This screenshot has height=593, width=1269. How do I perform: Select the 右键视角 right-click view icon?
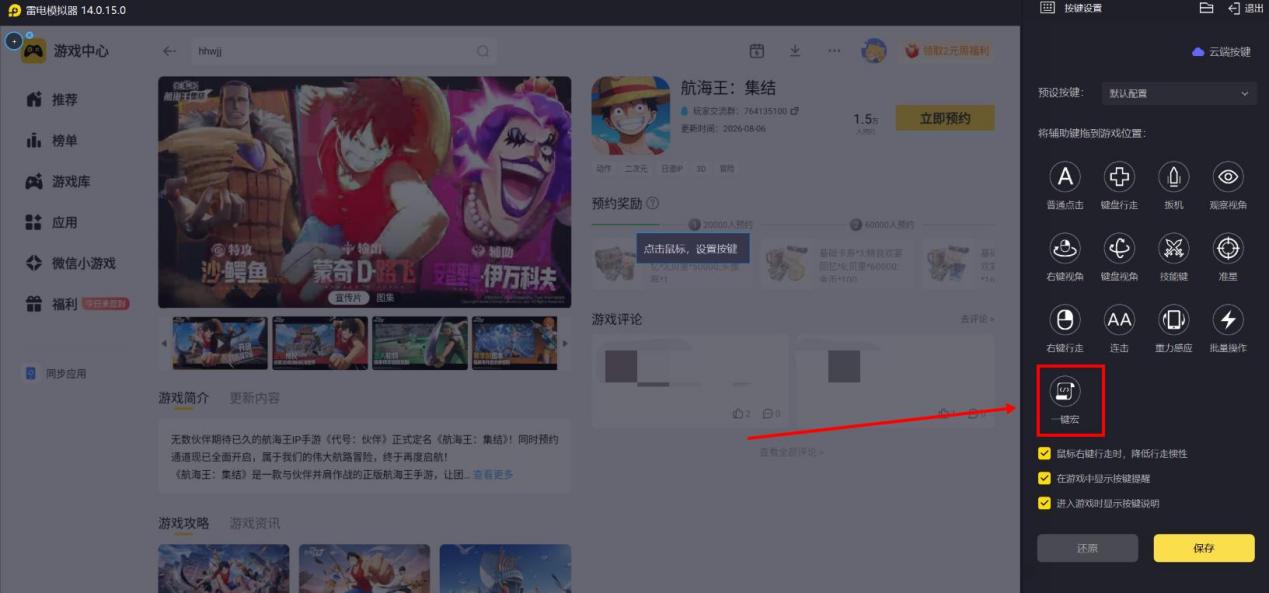[x=1065, y=248]
